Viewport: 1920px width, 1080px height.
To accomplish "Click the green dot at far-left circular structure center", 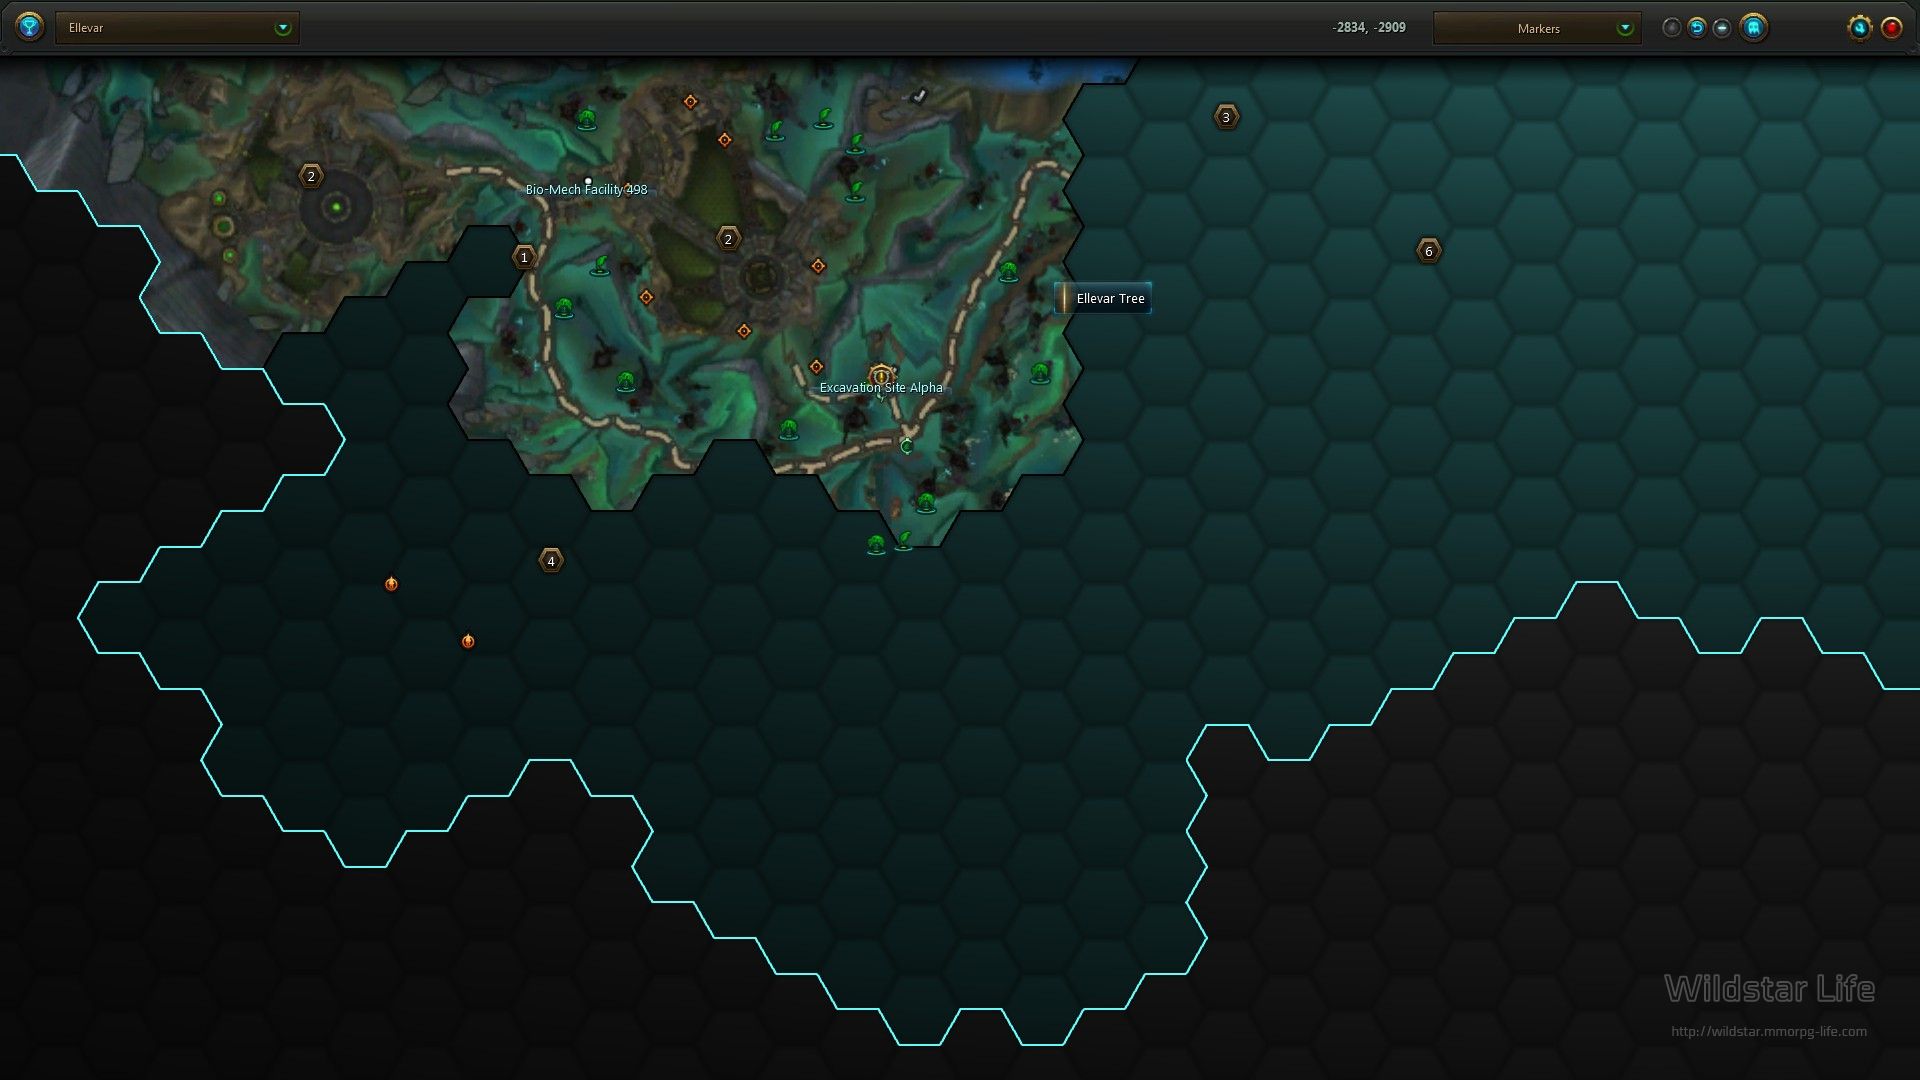I will click(x=337, y=208).
